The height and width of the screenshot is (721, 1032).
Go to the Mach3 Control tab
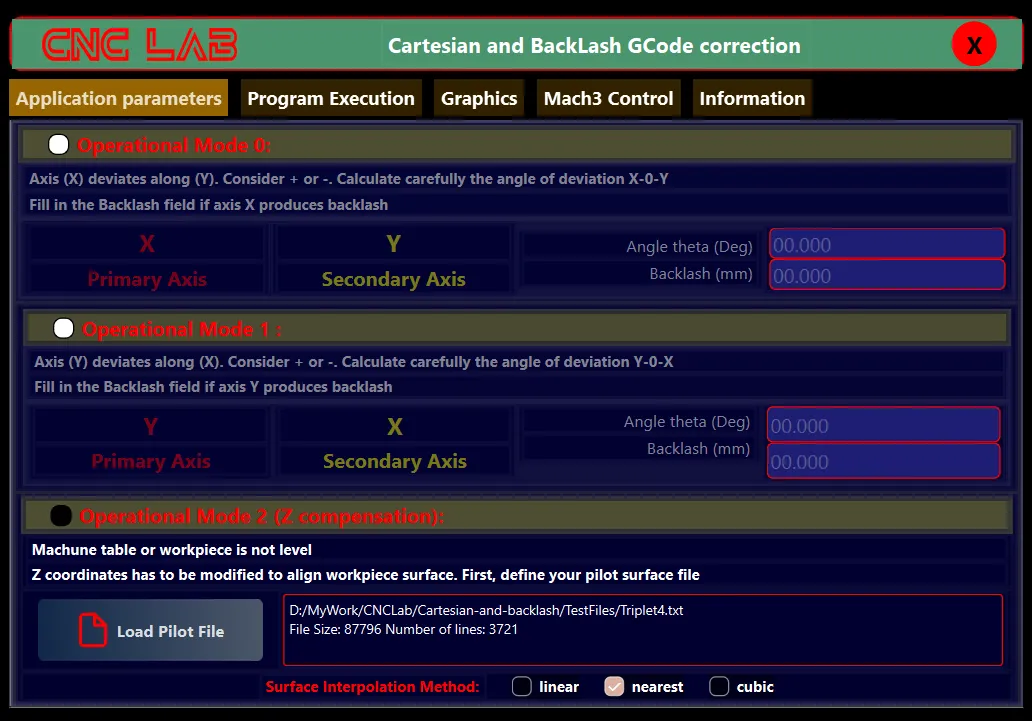(608, 98)
